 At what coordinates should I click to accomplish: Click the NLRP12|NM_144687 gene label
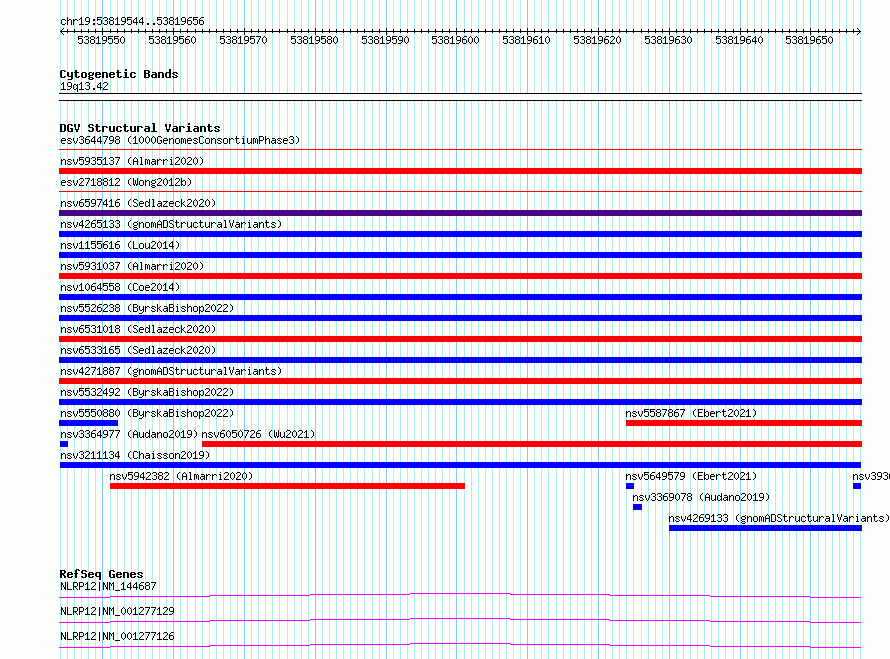click(108, 586)
